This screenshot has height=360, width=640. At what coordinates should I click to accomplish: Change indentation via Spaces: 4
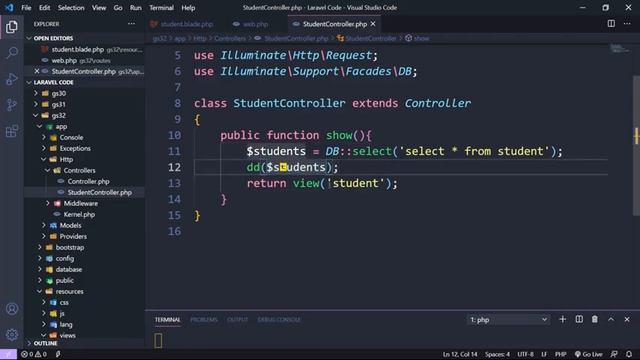click(497, 354)
